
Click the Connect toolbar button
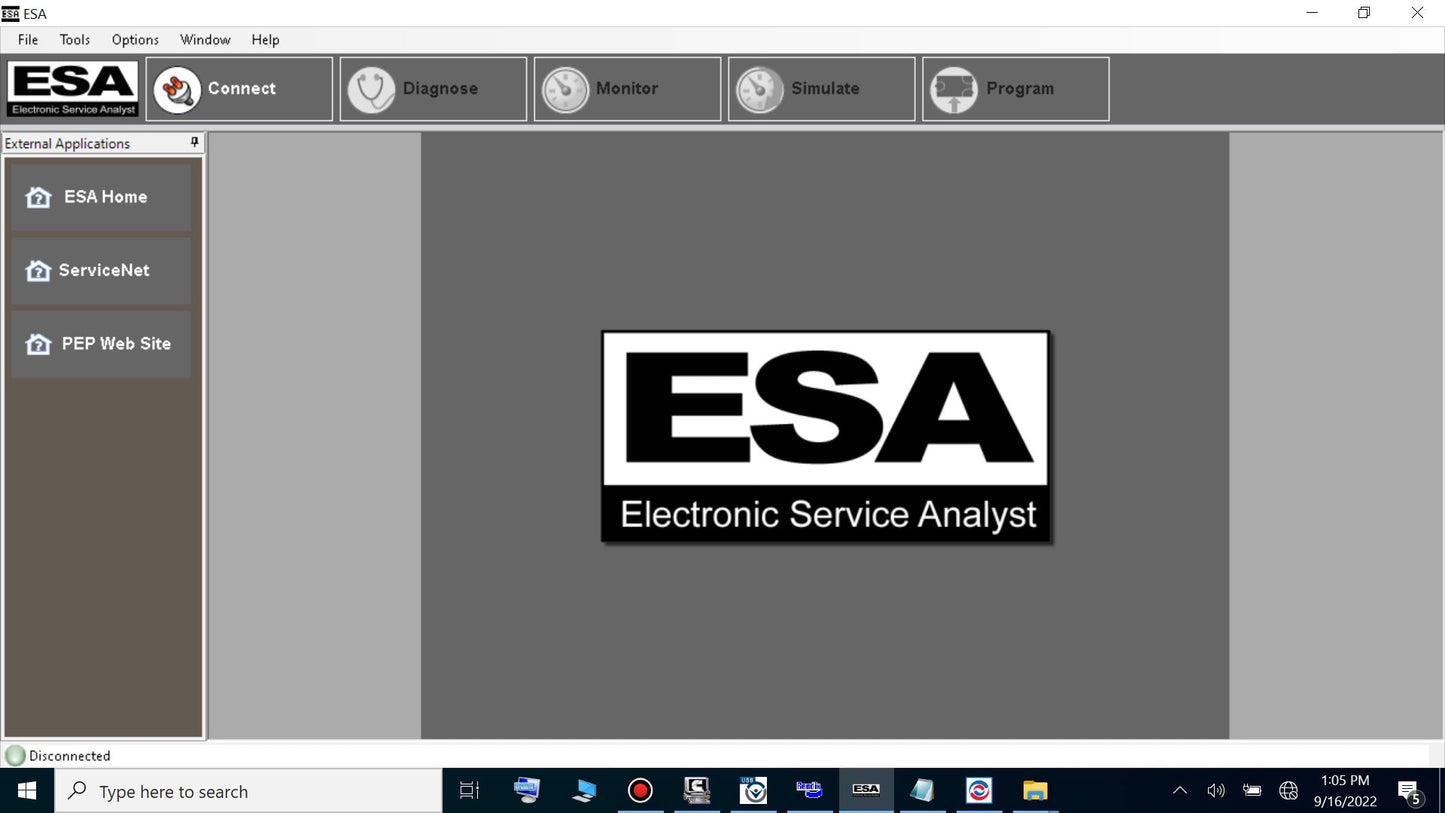(x=239, y=89)
